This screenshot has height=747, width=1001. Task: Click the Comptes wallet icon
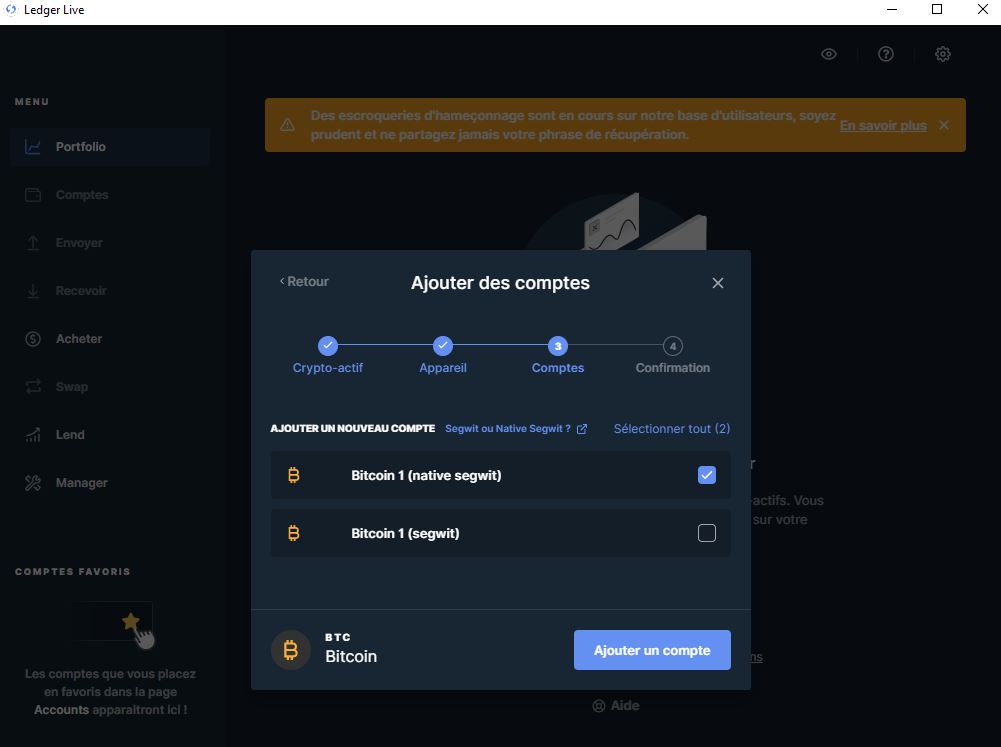[33, 195]
